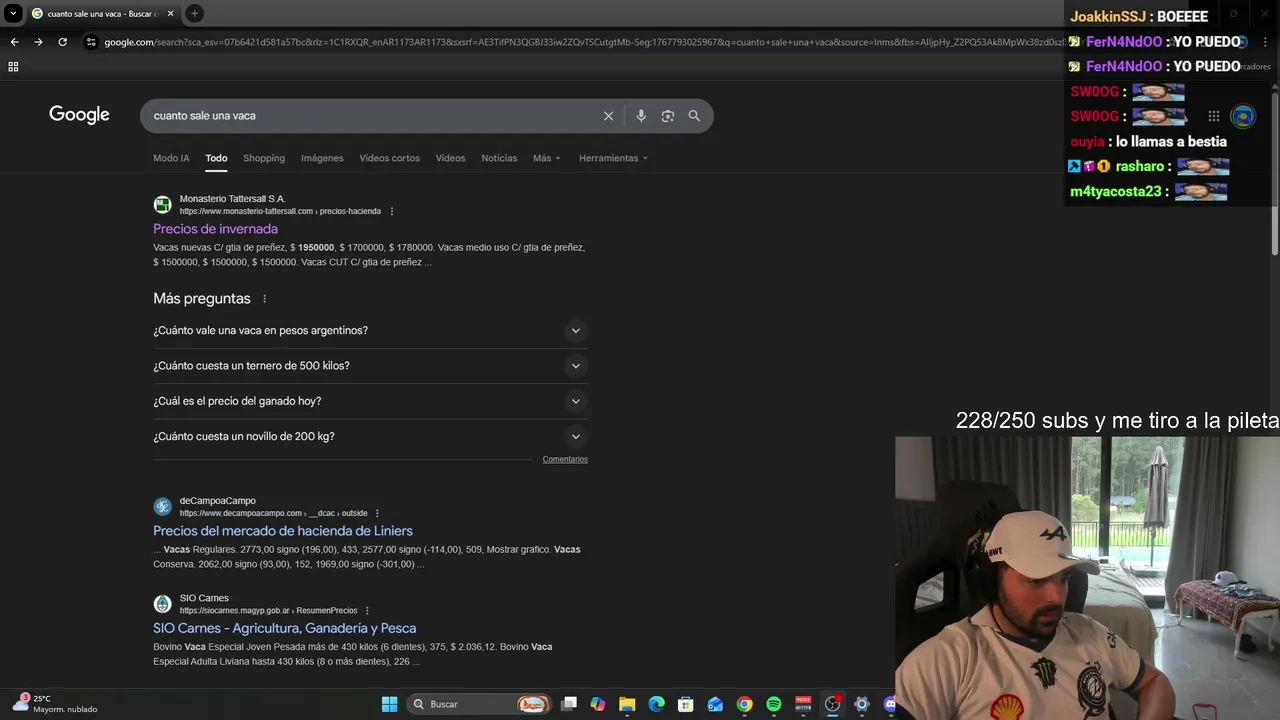Open Google apps grid icon
The height and width of the screenshot is (720, 1280).
tap(1213, 116)
